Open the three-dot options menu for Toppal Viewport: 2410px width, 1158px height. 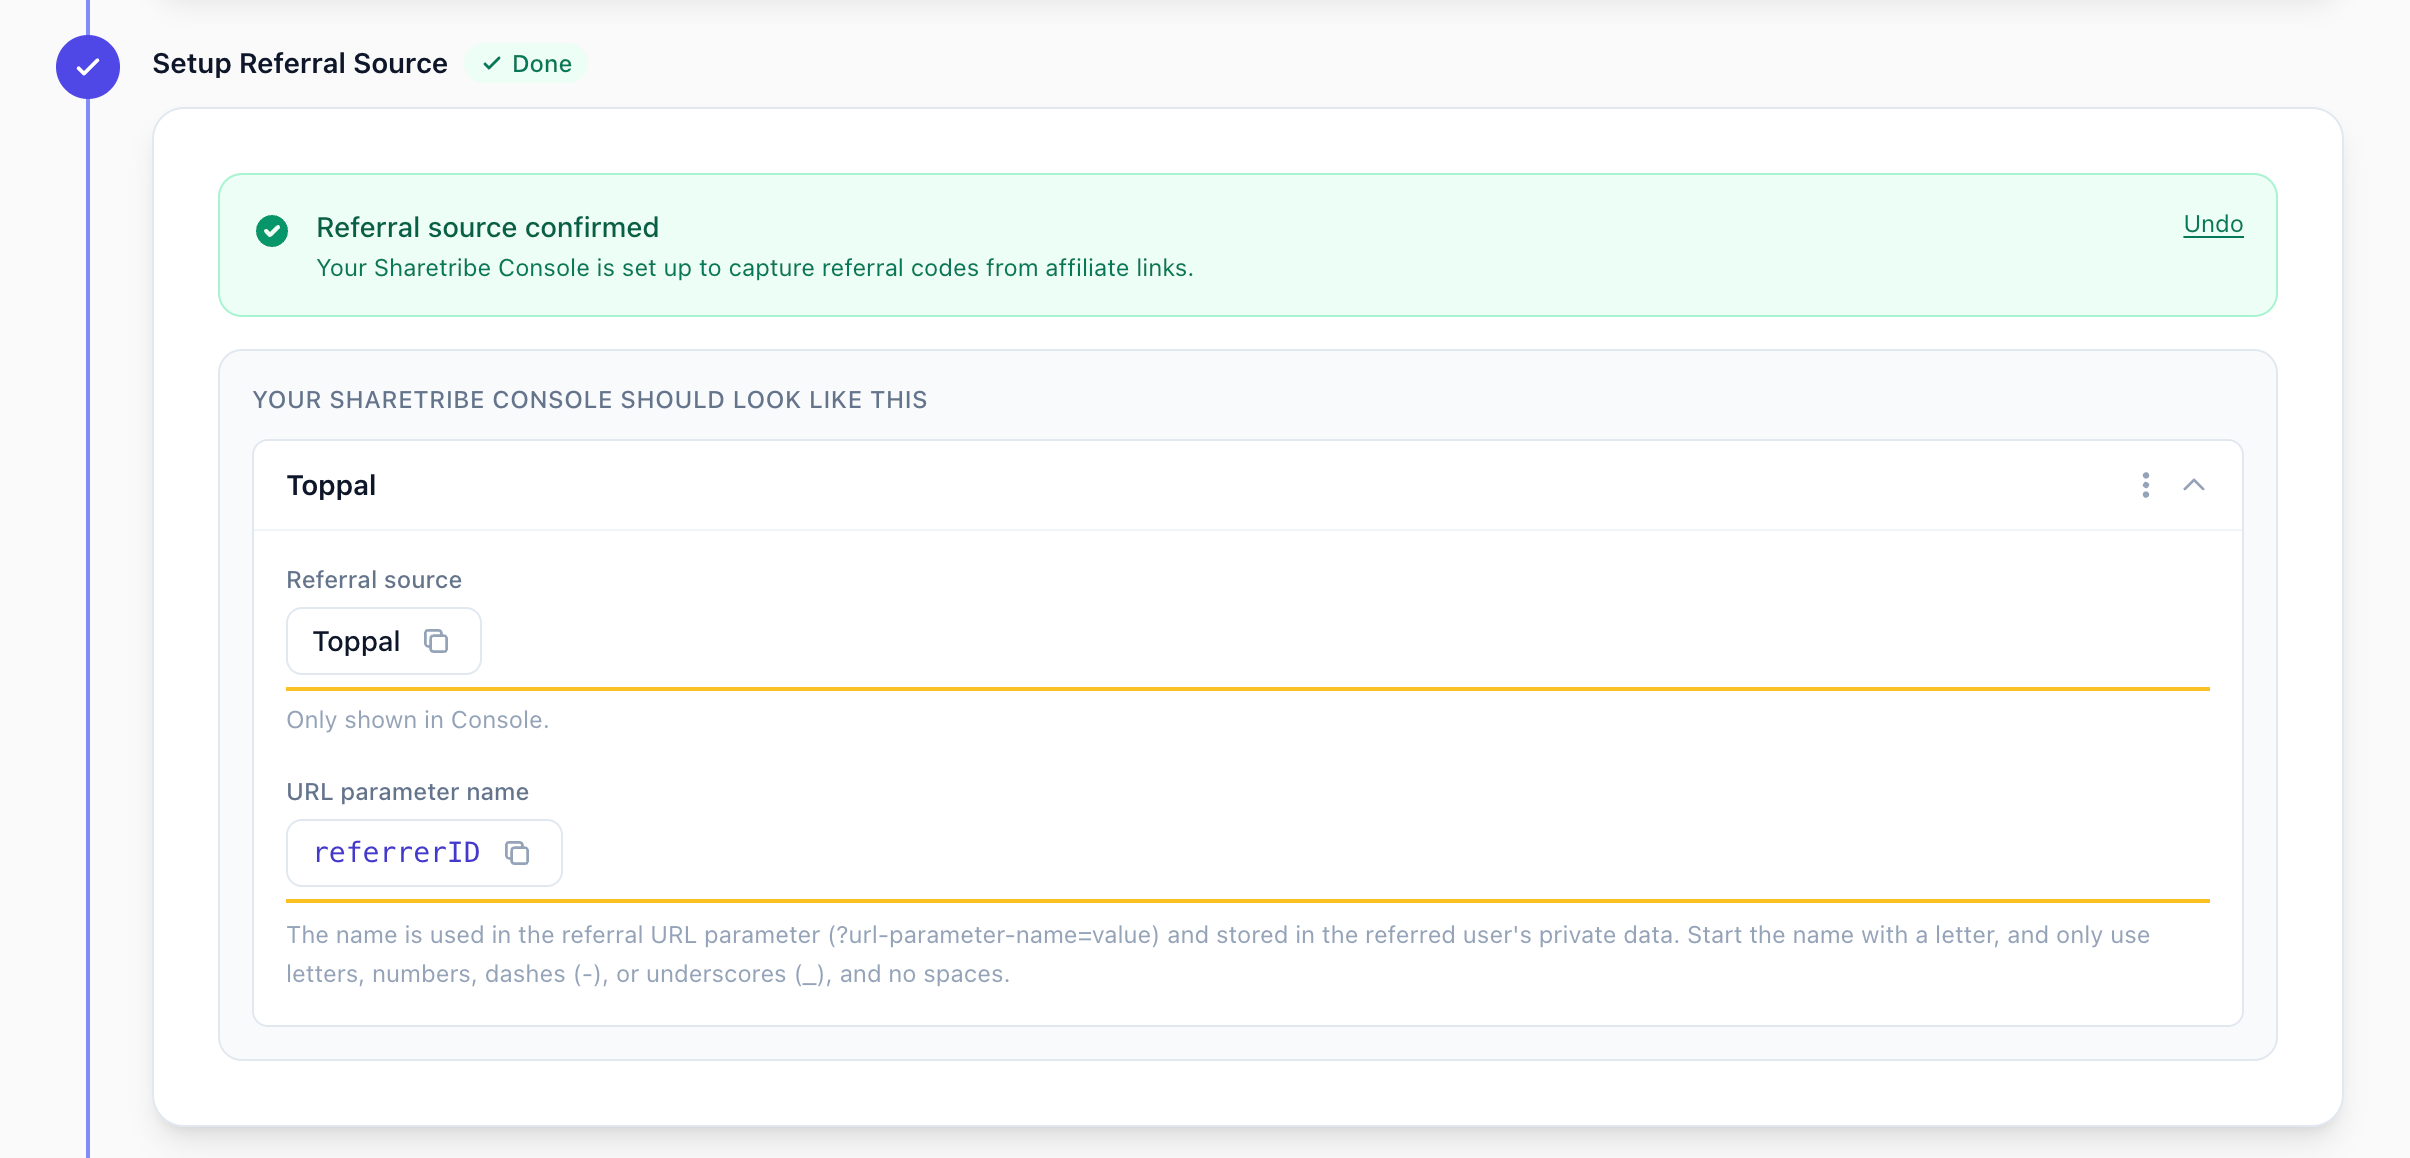(x=2145, y=485)
